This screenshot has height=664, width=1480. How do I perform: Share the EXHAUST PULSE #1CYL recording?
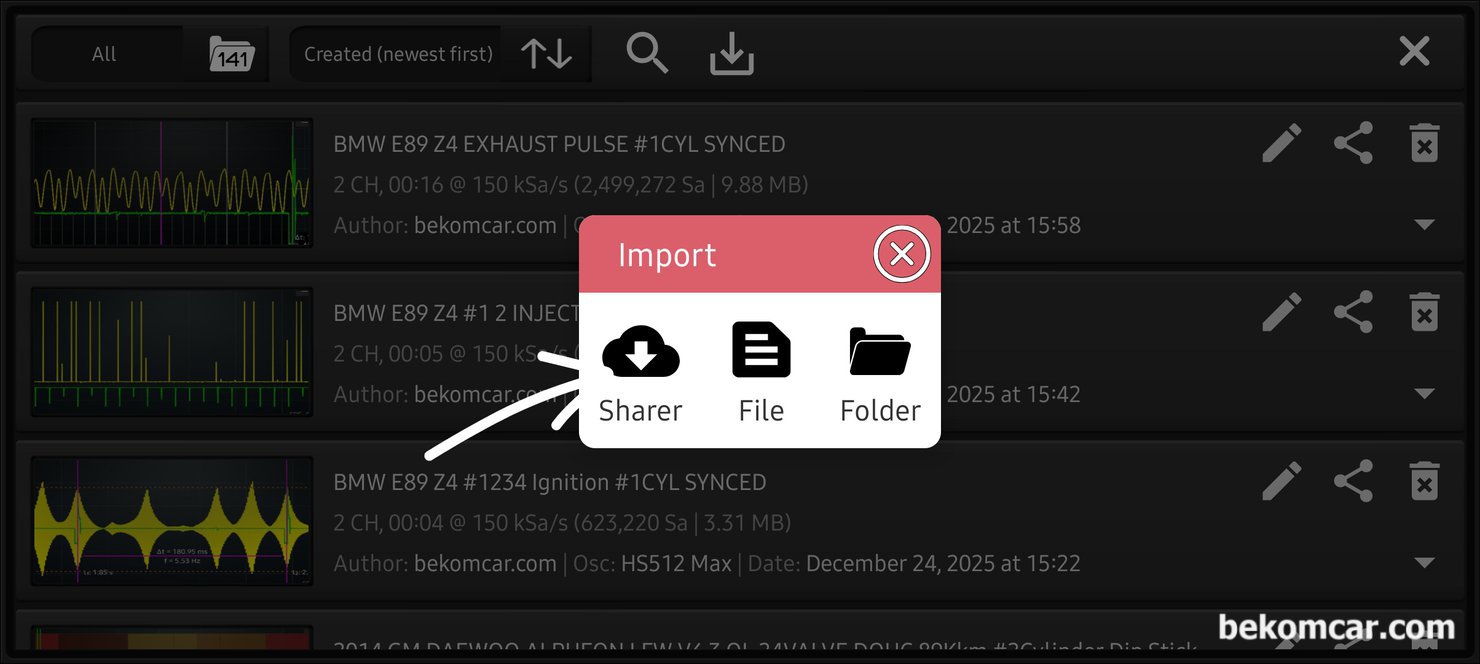pyautogui.click(x=1353, y=143)
